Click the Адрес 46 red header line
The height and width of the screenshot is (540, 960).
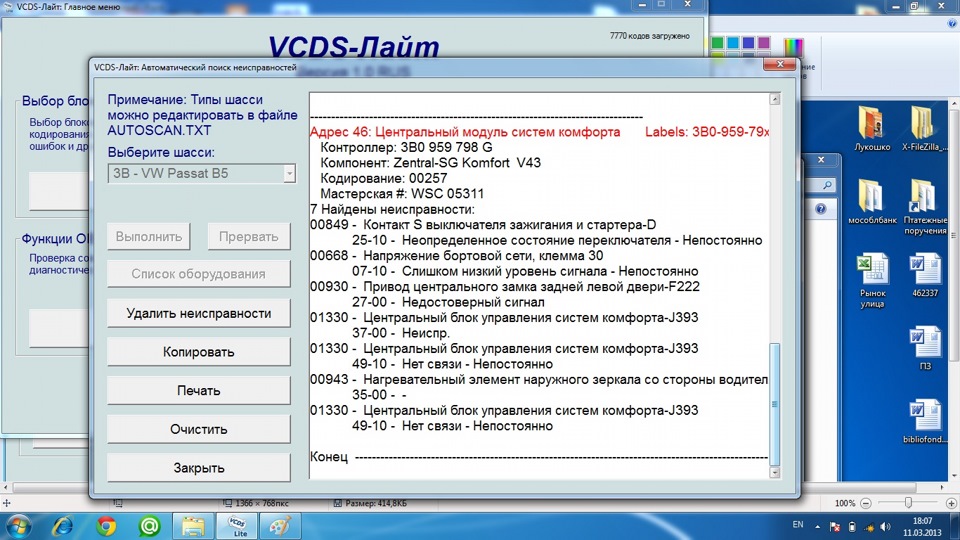coord(465,132)
